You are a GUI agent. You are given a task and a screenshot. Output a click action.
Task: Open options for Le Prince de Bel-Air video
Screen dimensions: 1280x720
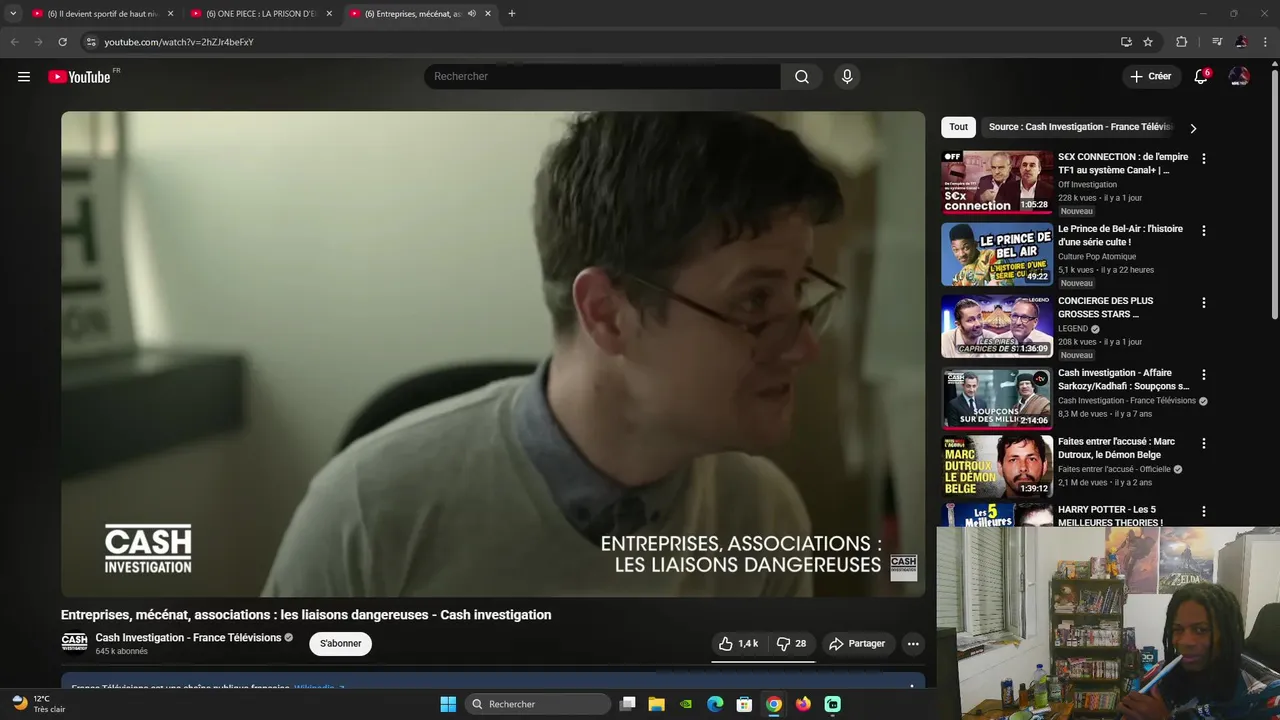pyautogui.click(x=1203, y=231)
